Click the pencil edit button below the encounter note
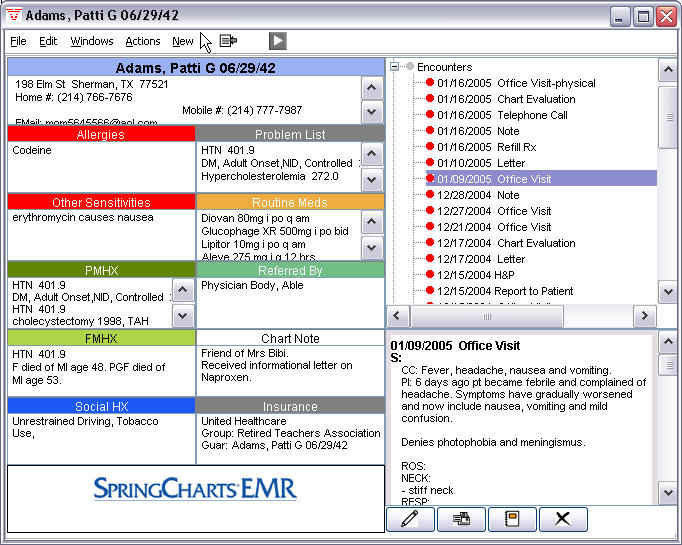The height and width of the screenshot is (545, 682). tap(410, 519)
